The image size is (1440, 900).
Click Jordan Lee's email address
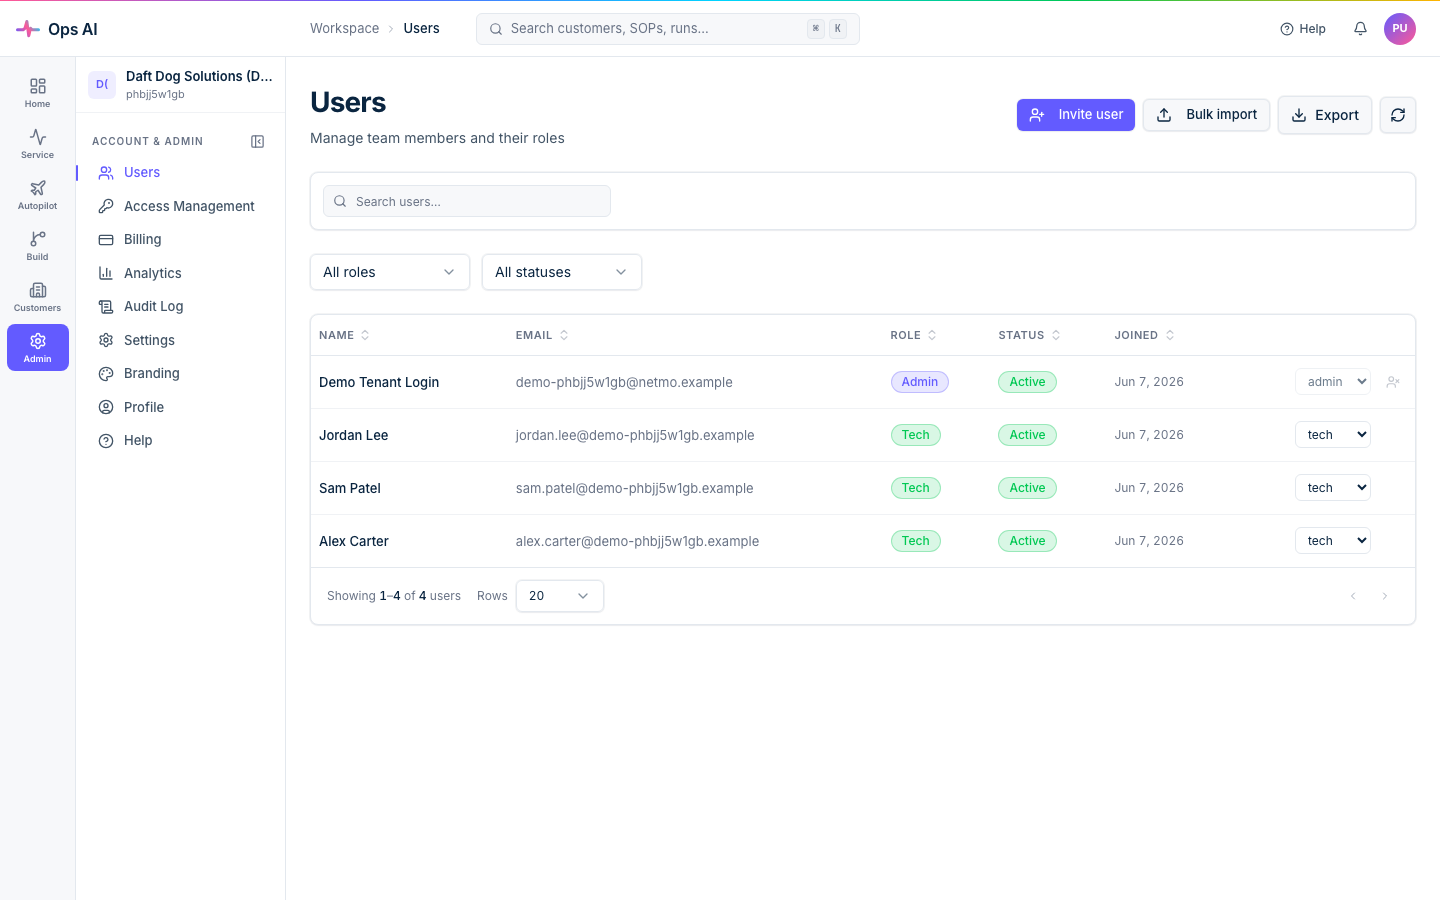coord(635,435)
